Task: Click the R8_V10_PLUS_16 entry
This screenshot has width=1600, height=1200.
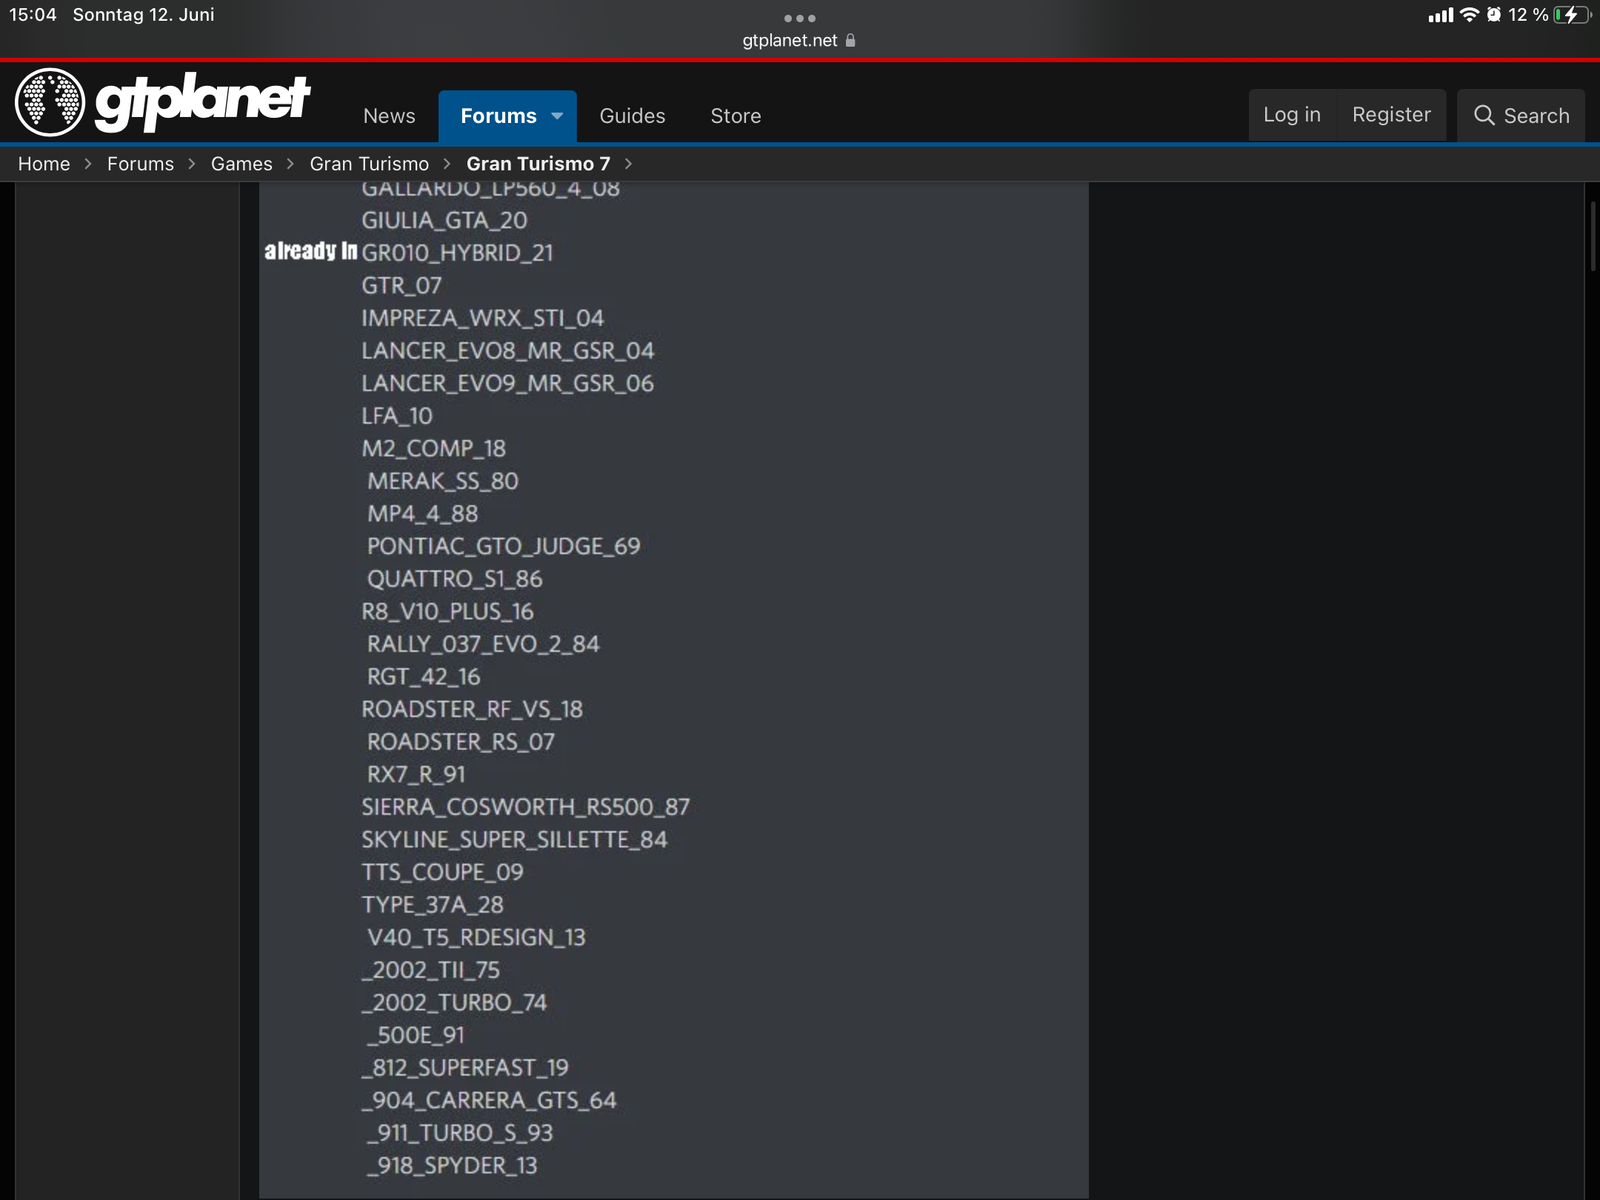Action: point(448,612)
